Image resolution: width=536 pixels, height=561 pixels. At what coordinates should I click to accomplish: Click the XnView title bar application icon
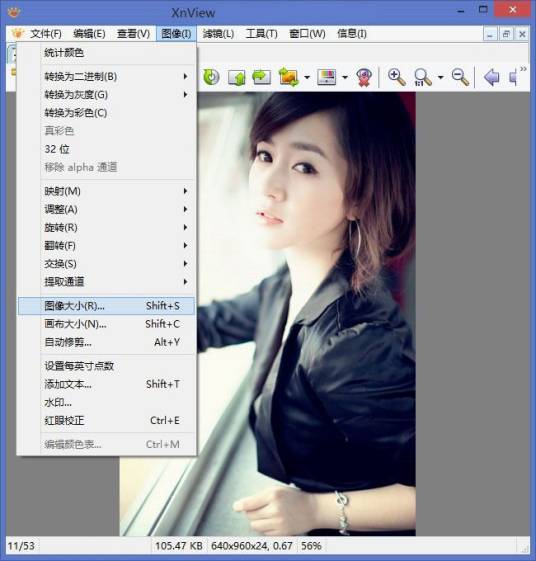[x=14, y=13]
